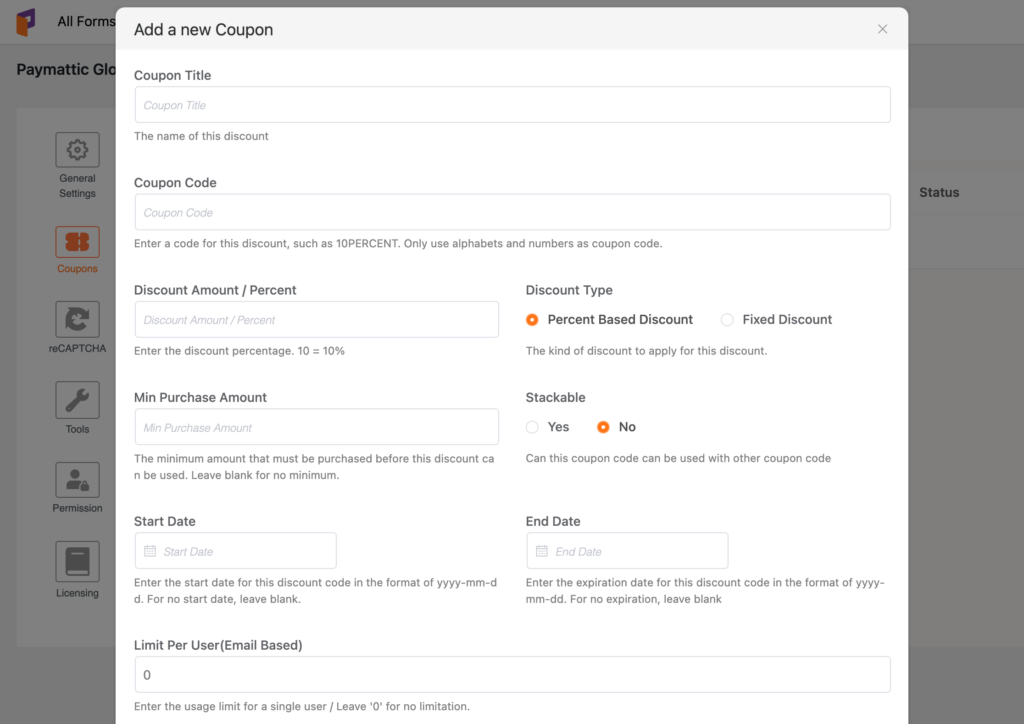The width and height of the screenshot is (1024, 724).
Task: Set Stackable to No
Action: point(603,427)
